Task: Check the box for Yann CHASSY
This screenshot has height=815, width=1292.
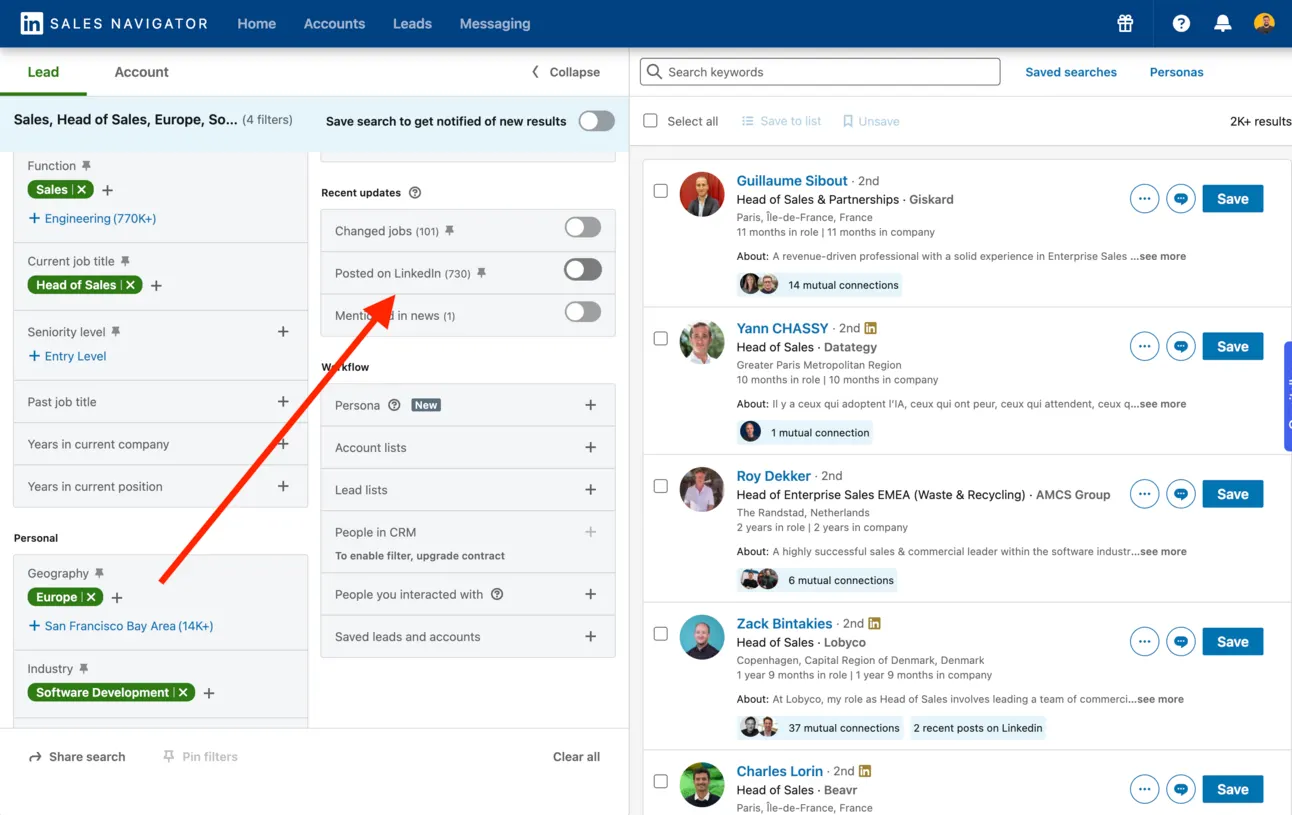Action: tap(661, 338)
